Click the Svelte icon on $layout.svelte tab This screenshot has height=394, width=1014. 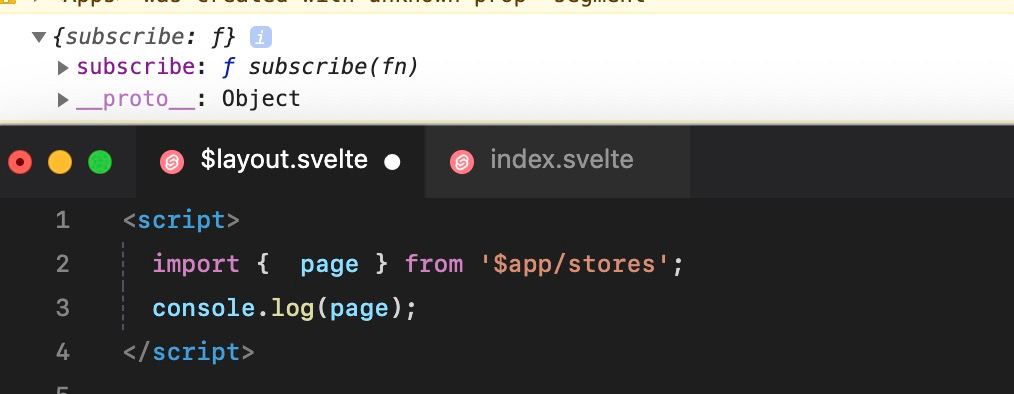coord(173,162)
